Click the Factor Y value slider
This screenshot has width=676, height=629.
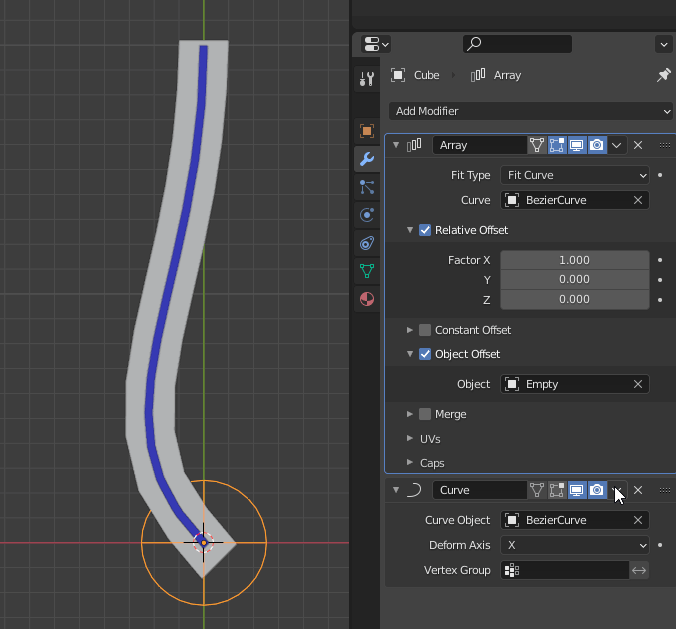click(575, 280)
